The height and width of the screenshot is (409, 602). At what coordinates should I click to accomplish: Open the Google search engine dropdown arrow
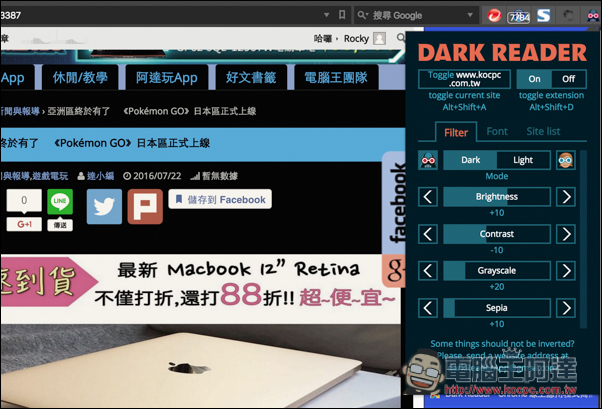(x=470, y=15)
